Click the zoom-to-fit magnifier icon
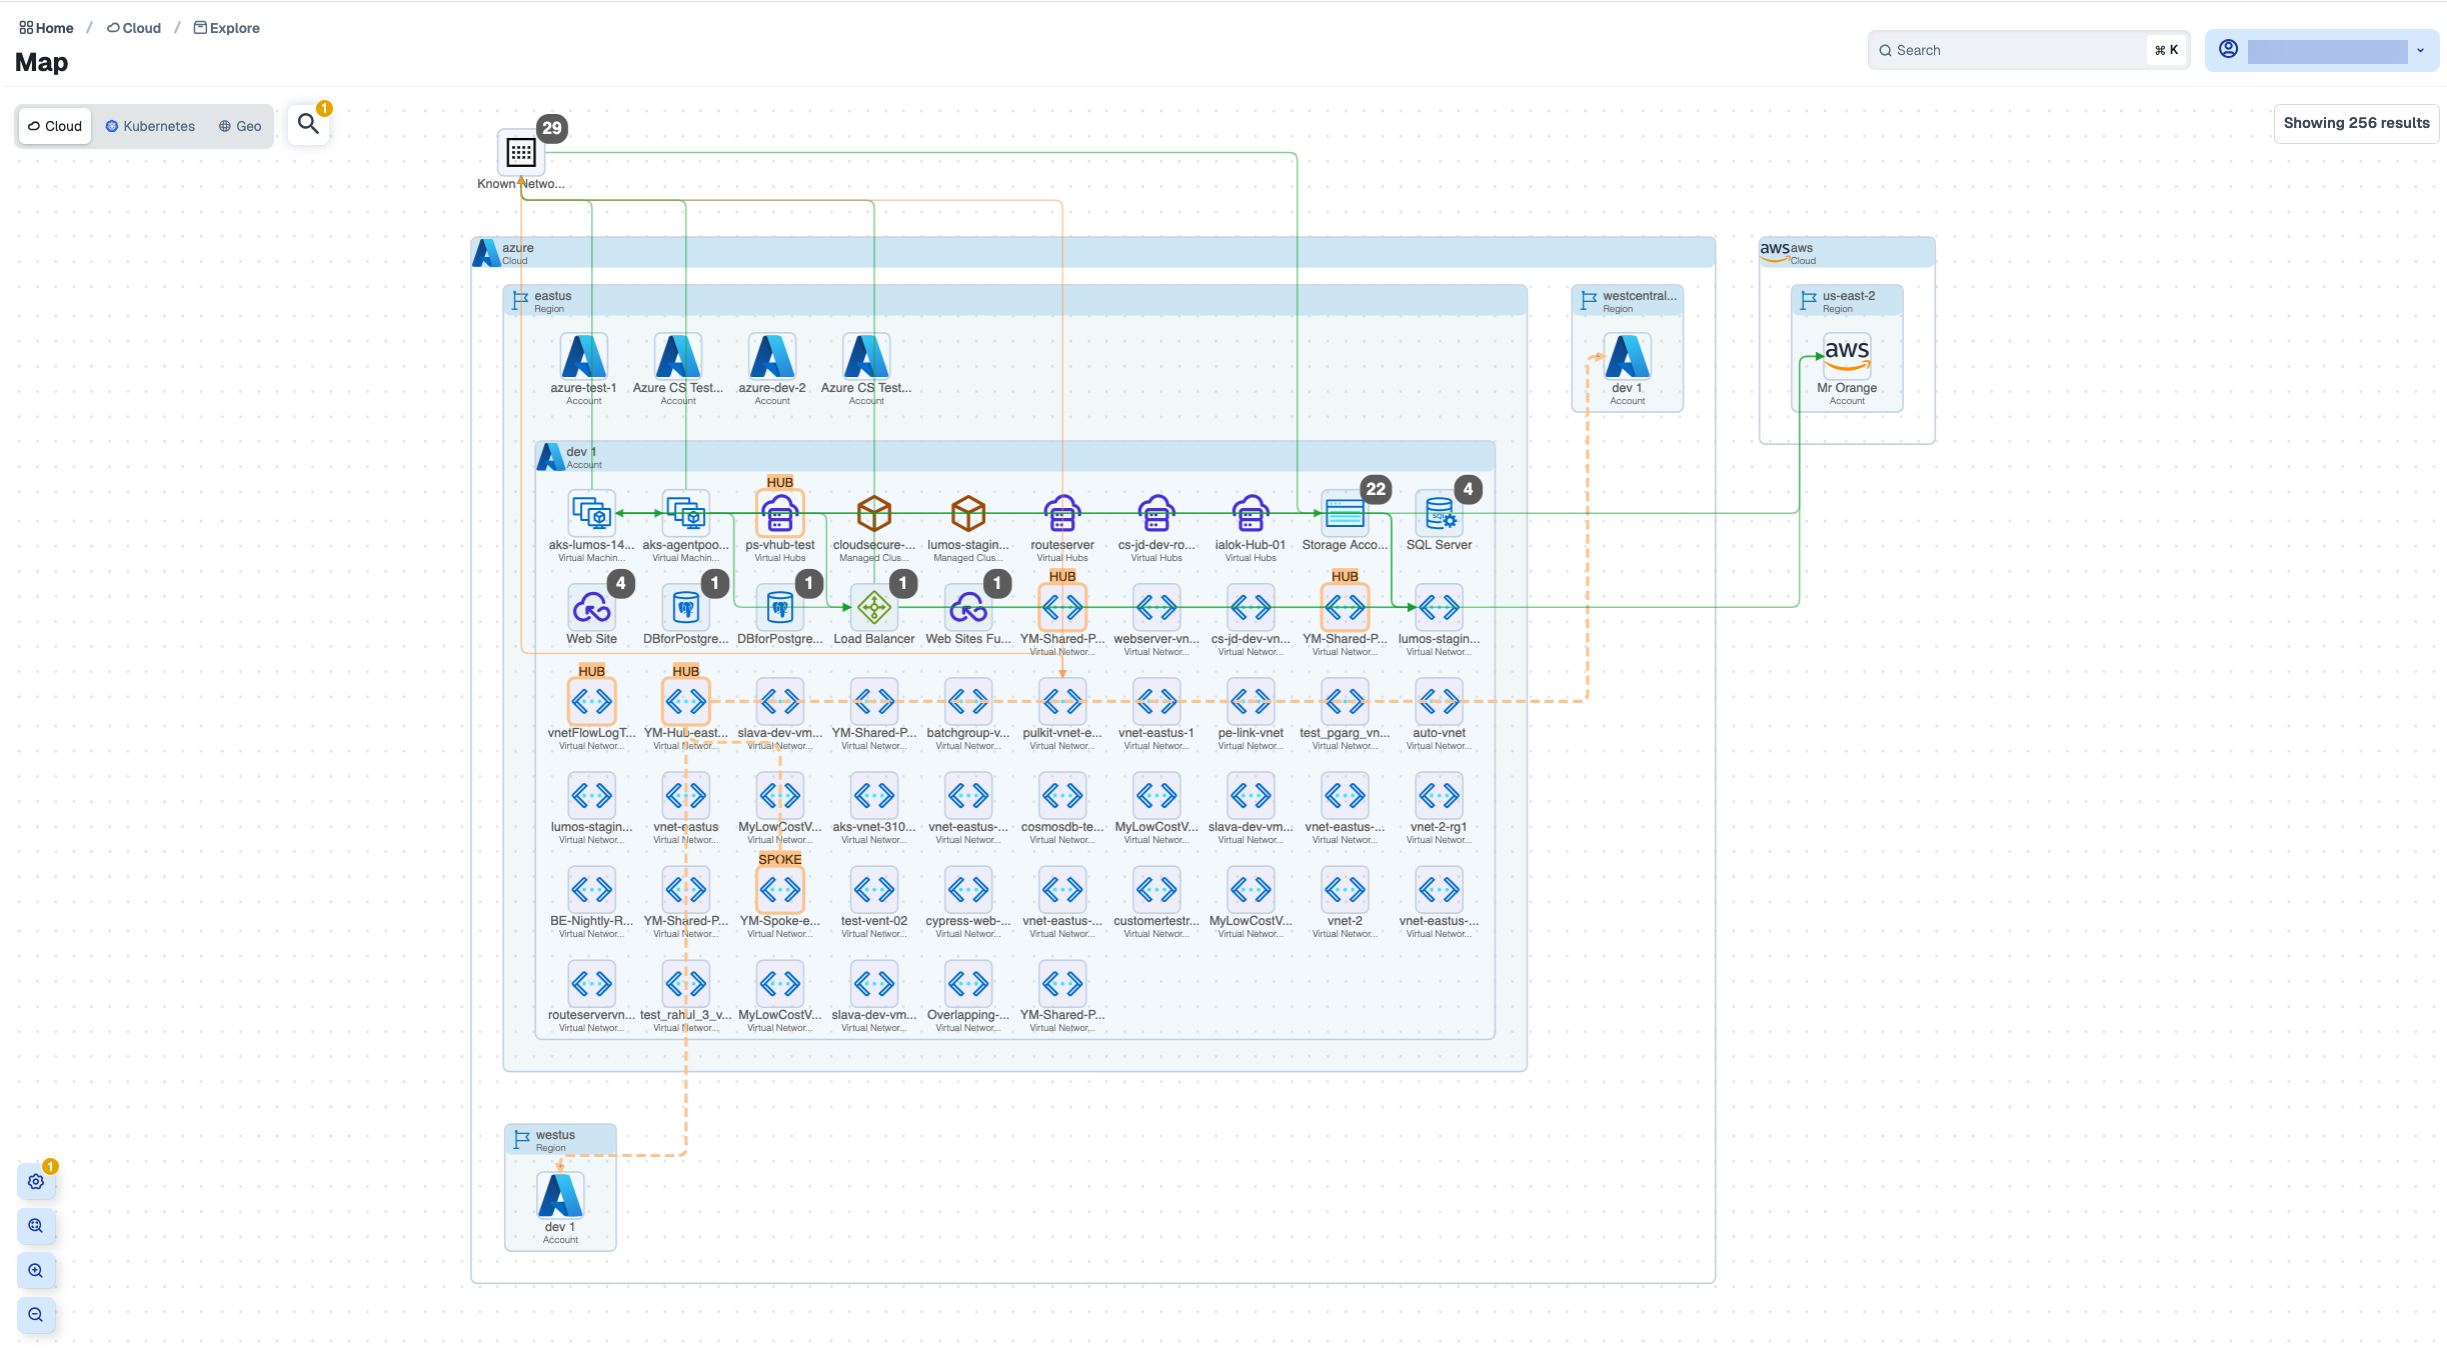The image size is (2447, 1349). click(x=36, y=1225)
